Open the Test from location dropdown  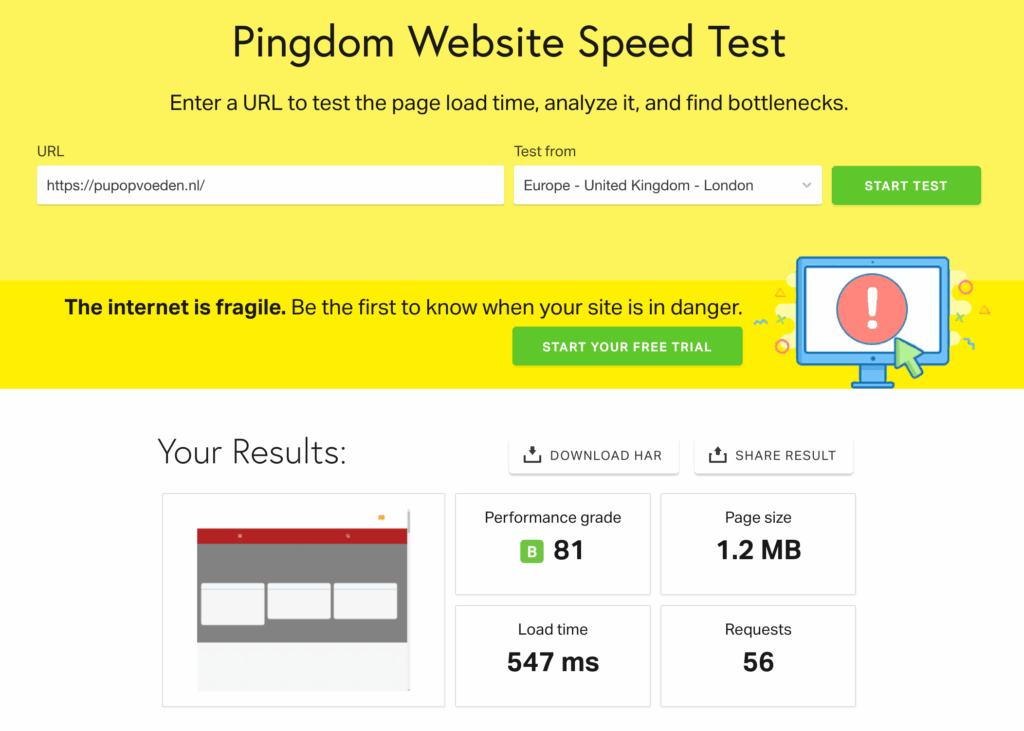667,185
